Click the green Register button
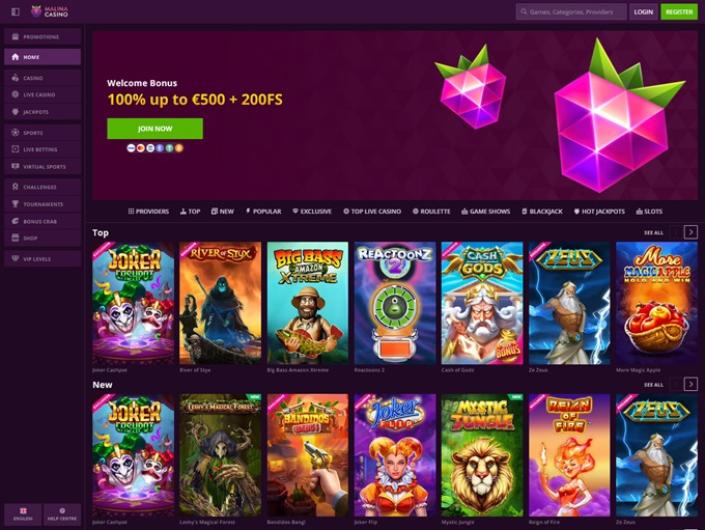The width and height of the screenshot is (705, 530). pos(679,12)
